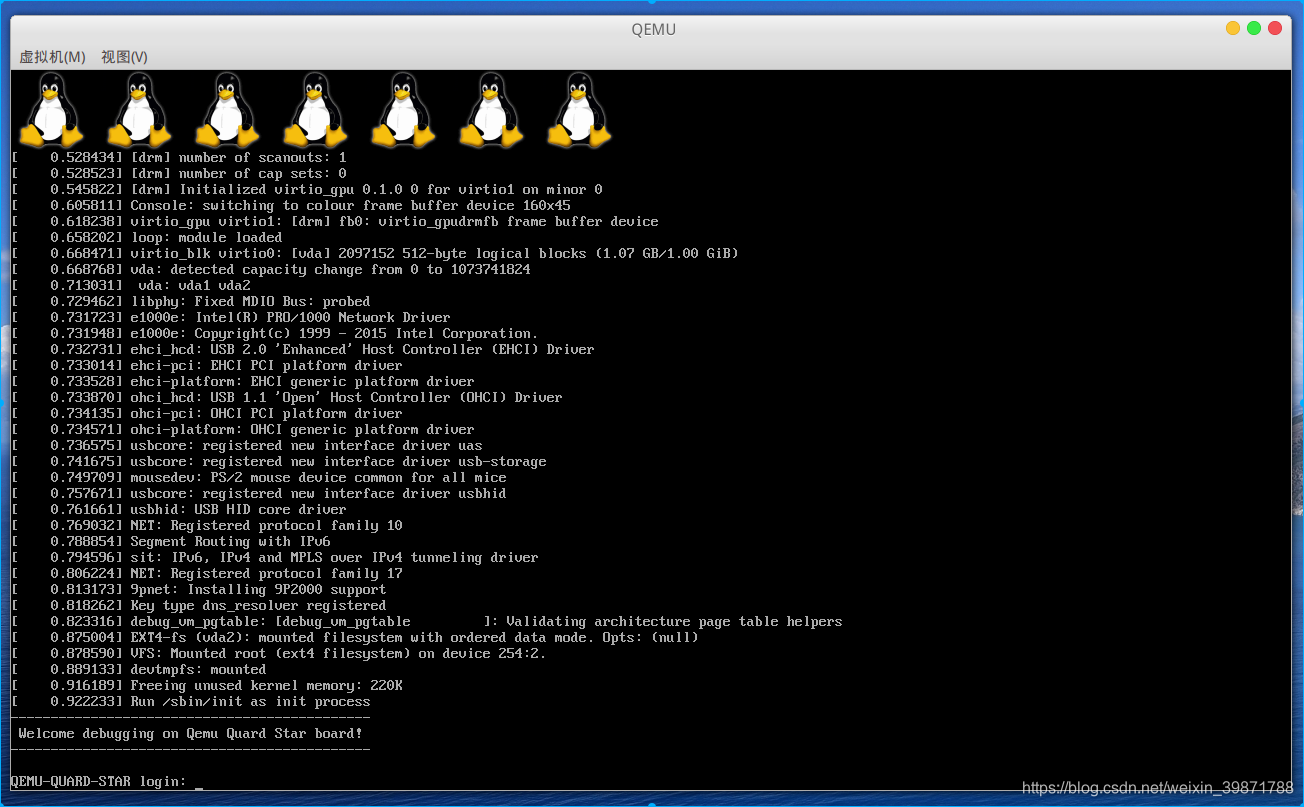Click 'Freeing unused kernel memory: 220K' line
Viewport: 1304px width, 807px height.
[207, 685]
